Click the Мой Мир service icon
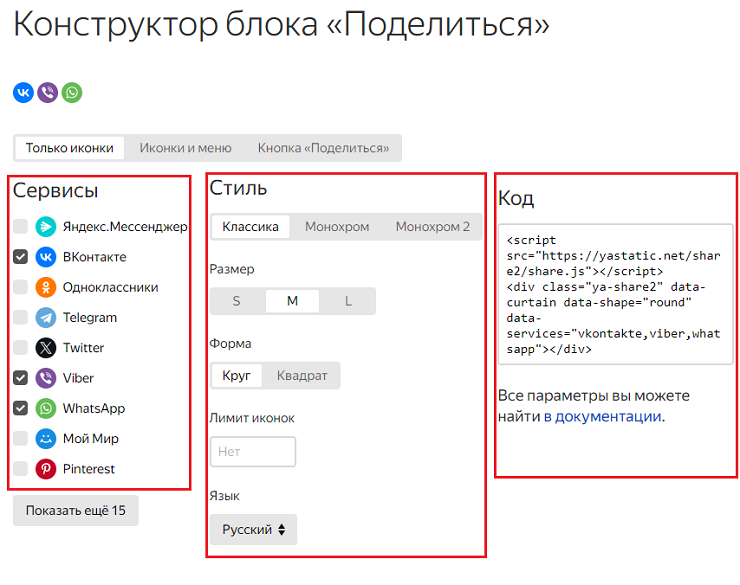Screen dimensions: 740x585 [x=46, y=439]
